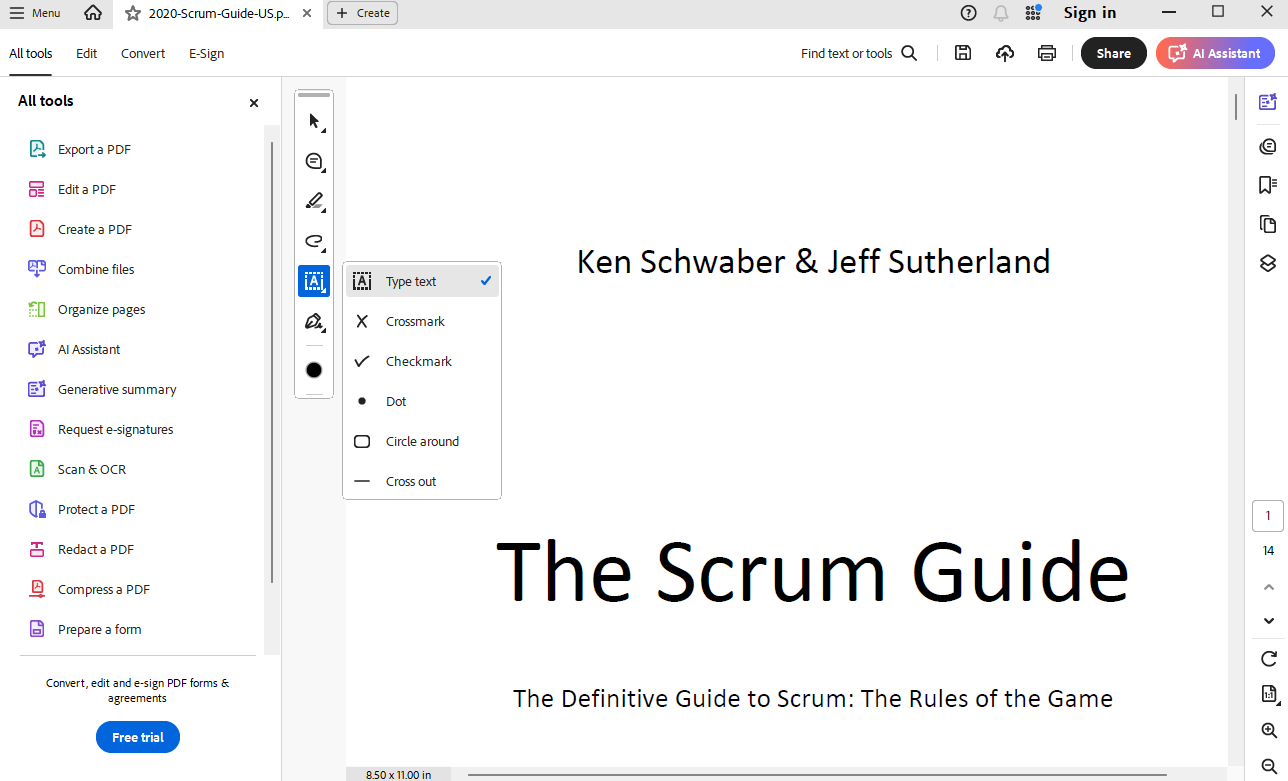Print the document using printer icon

click(x=1046, y=53)
